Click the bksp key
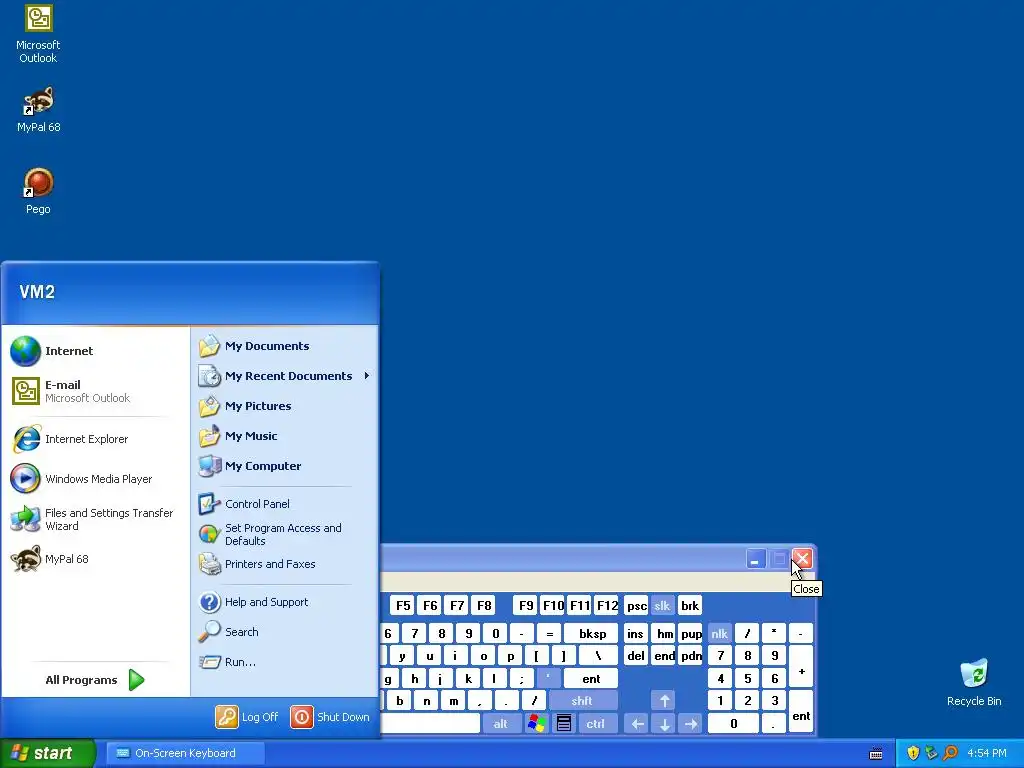 (x=592, y=633)
